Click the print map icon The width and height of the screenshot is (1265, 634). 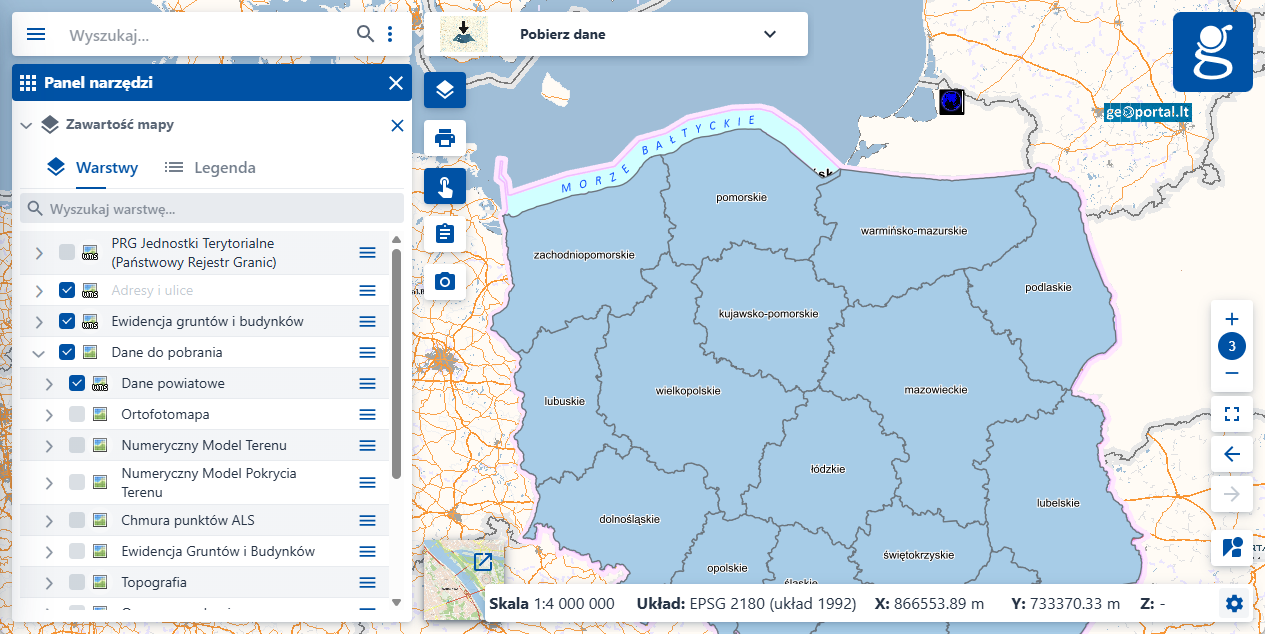(x=445, y=137)
